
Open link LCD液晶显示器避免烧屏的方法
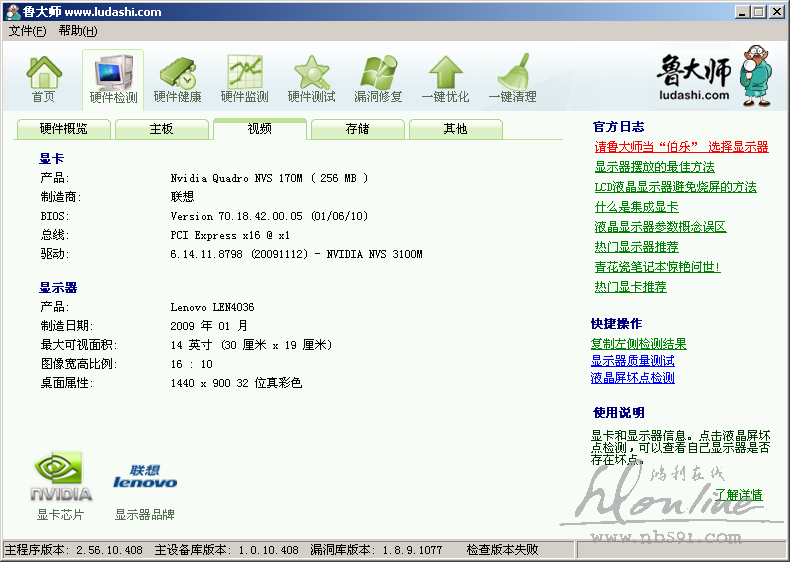click(x=675, y=187)
